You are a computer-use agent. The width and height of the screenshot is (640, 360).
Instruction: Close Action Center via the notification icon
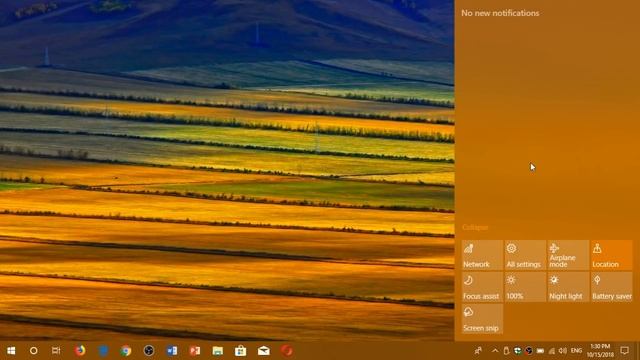(624, 350)
